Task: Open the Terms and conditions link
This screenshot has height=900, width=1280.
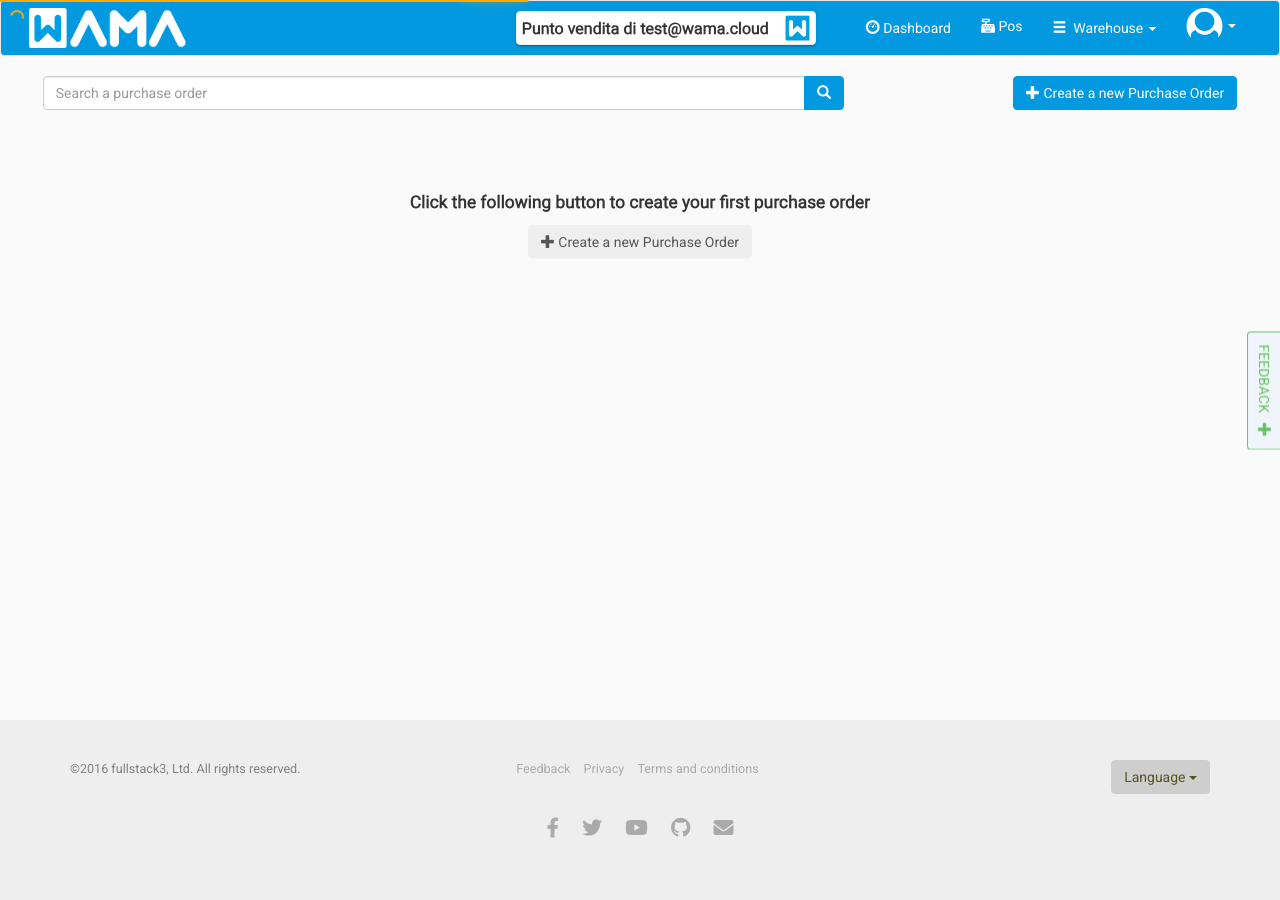Action: click(698, 769)
